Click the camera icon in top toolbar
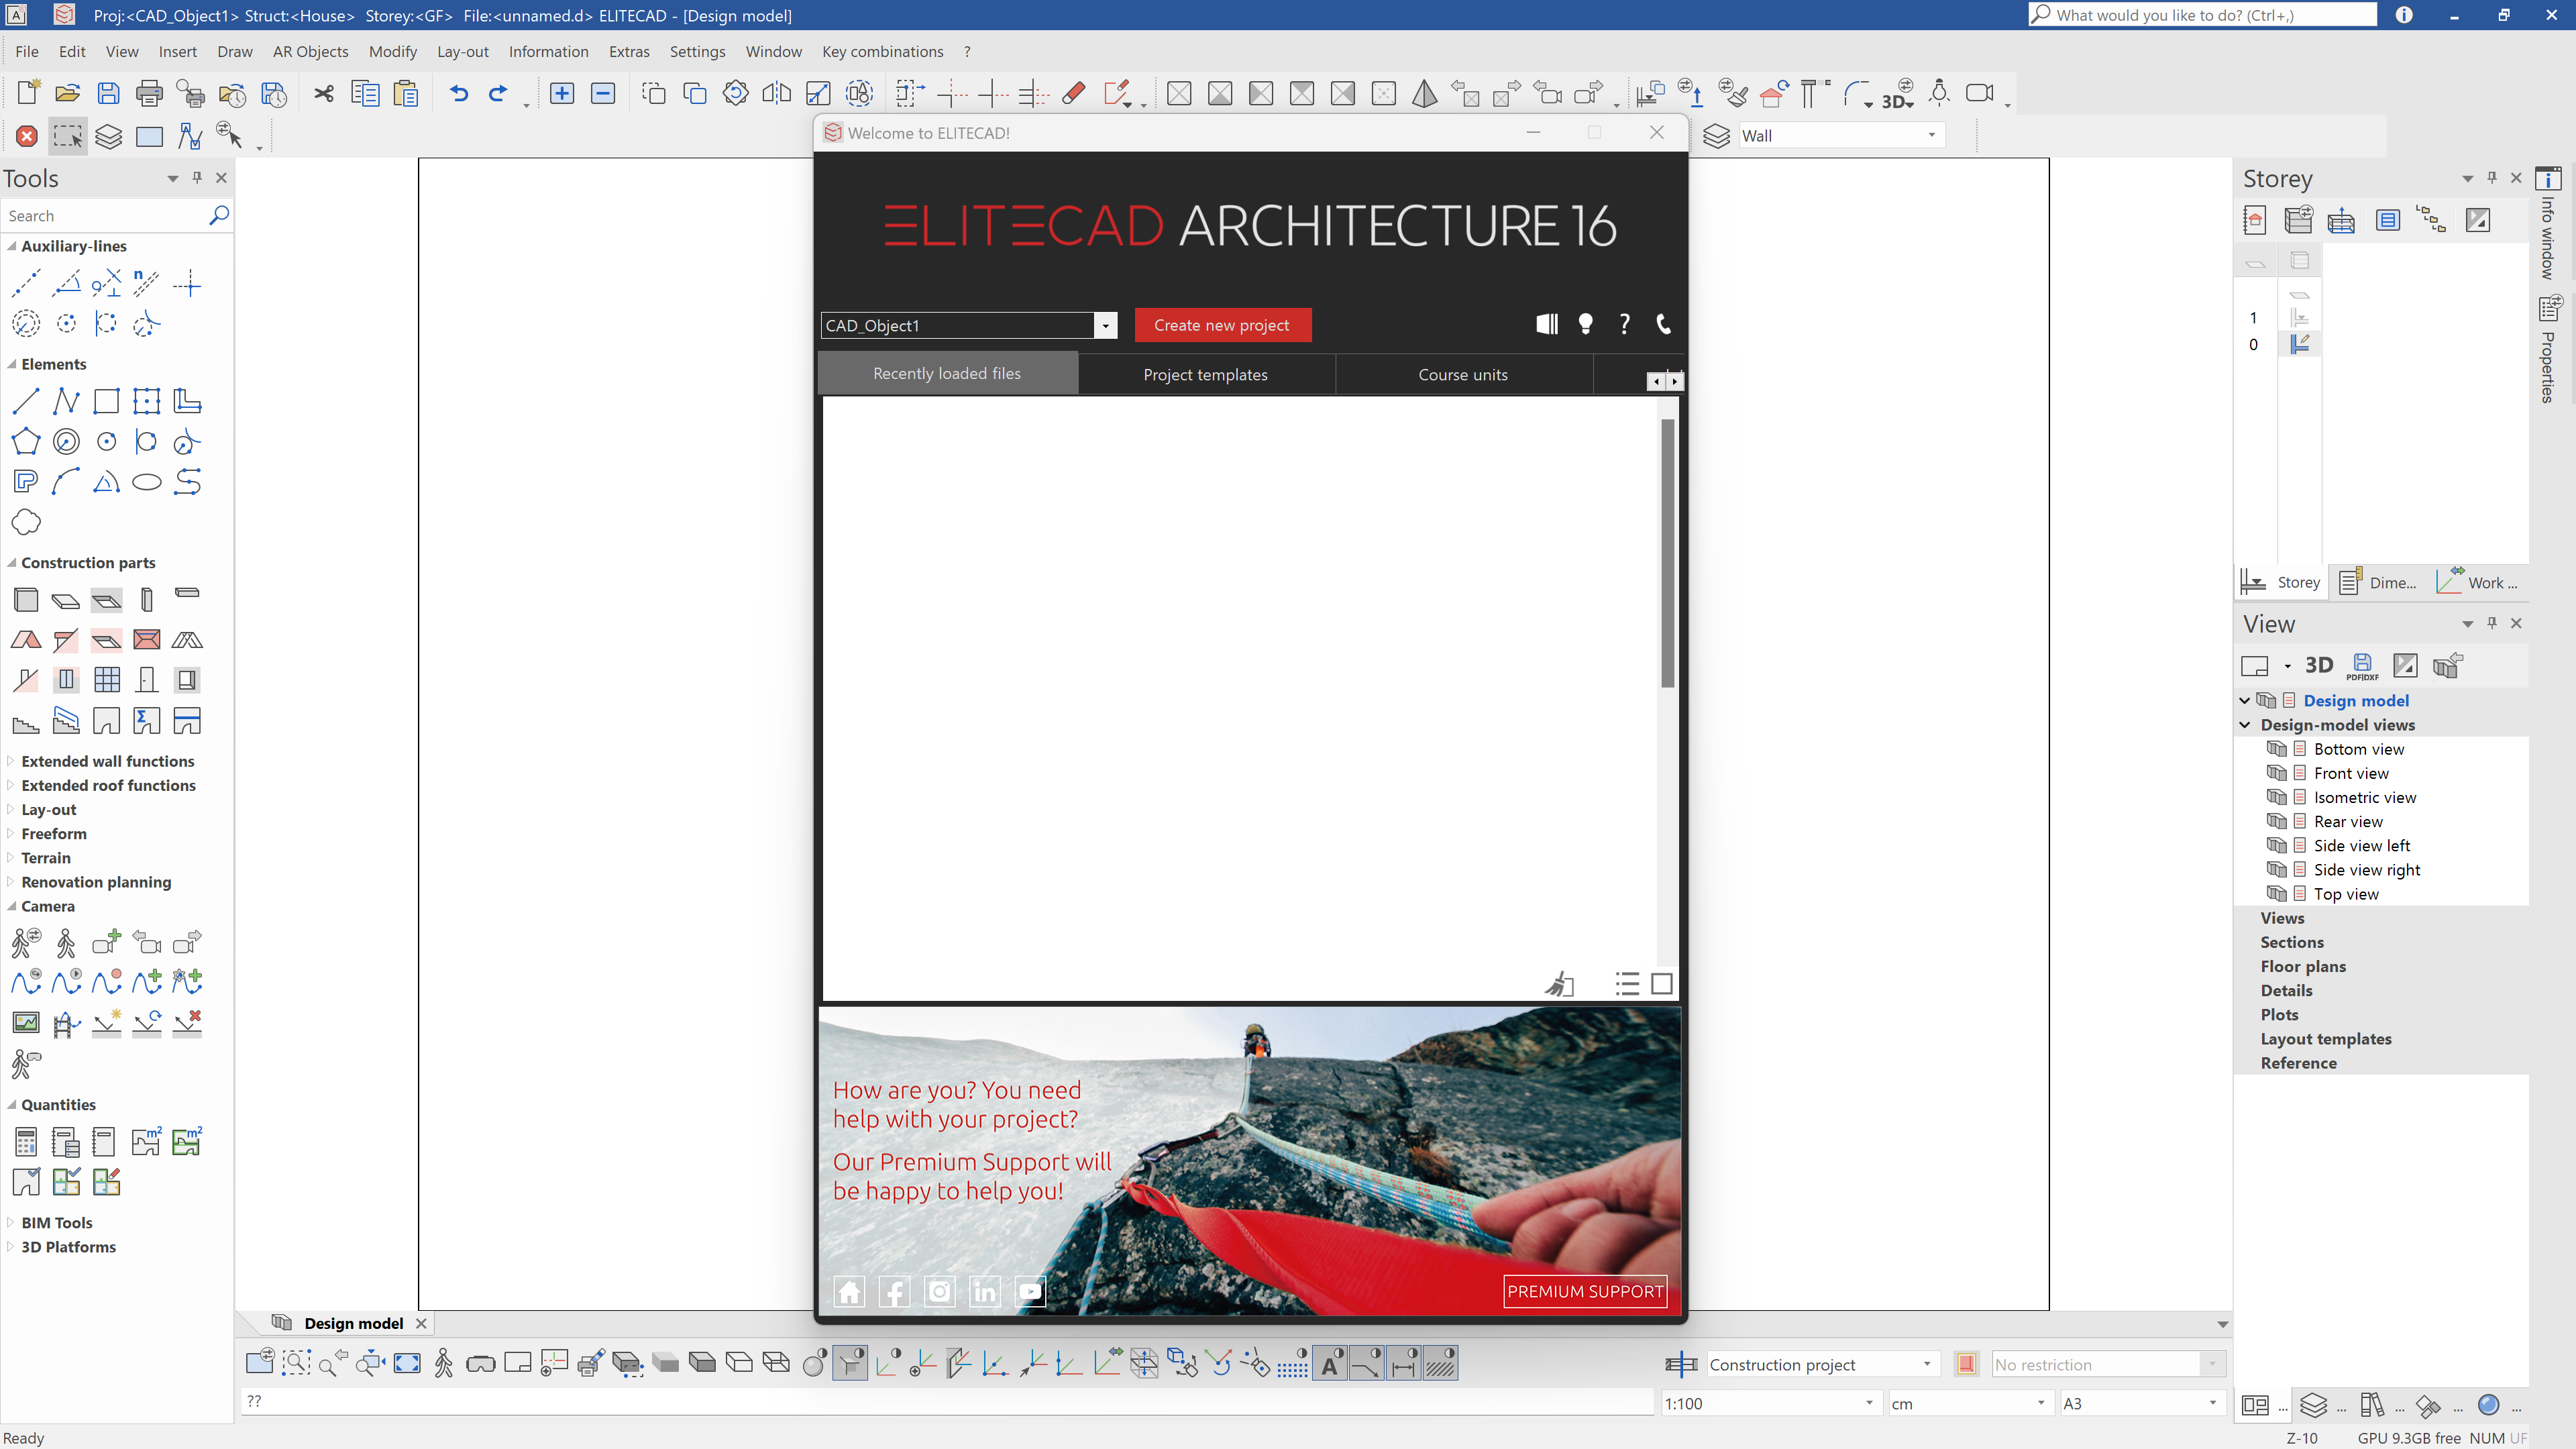Screen dimensions: 2576x1449 coord(1979,93)
